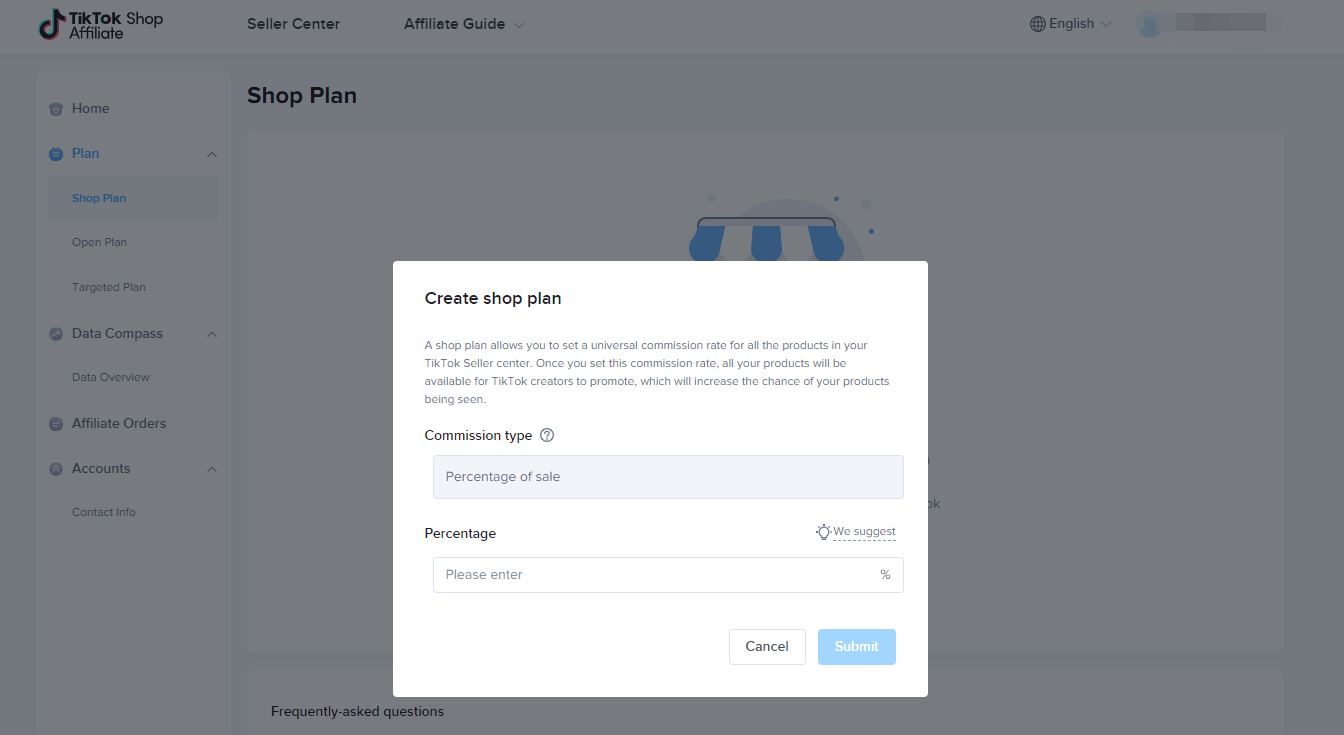Screen dimensions: 1344x735
Task: Collapse the Data Compass section chevron
Action: click(x=212, y=334)
